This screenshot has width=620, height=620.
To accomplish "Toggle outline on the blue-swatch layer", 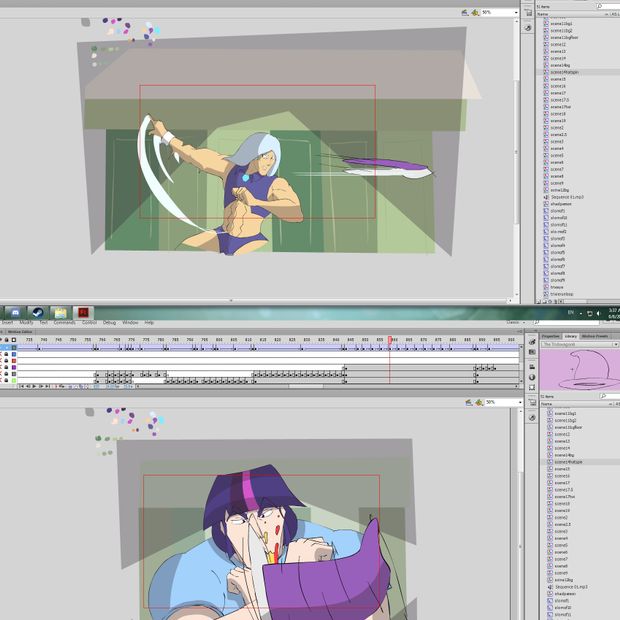I will pos(14,354).
